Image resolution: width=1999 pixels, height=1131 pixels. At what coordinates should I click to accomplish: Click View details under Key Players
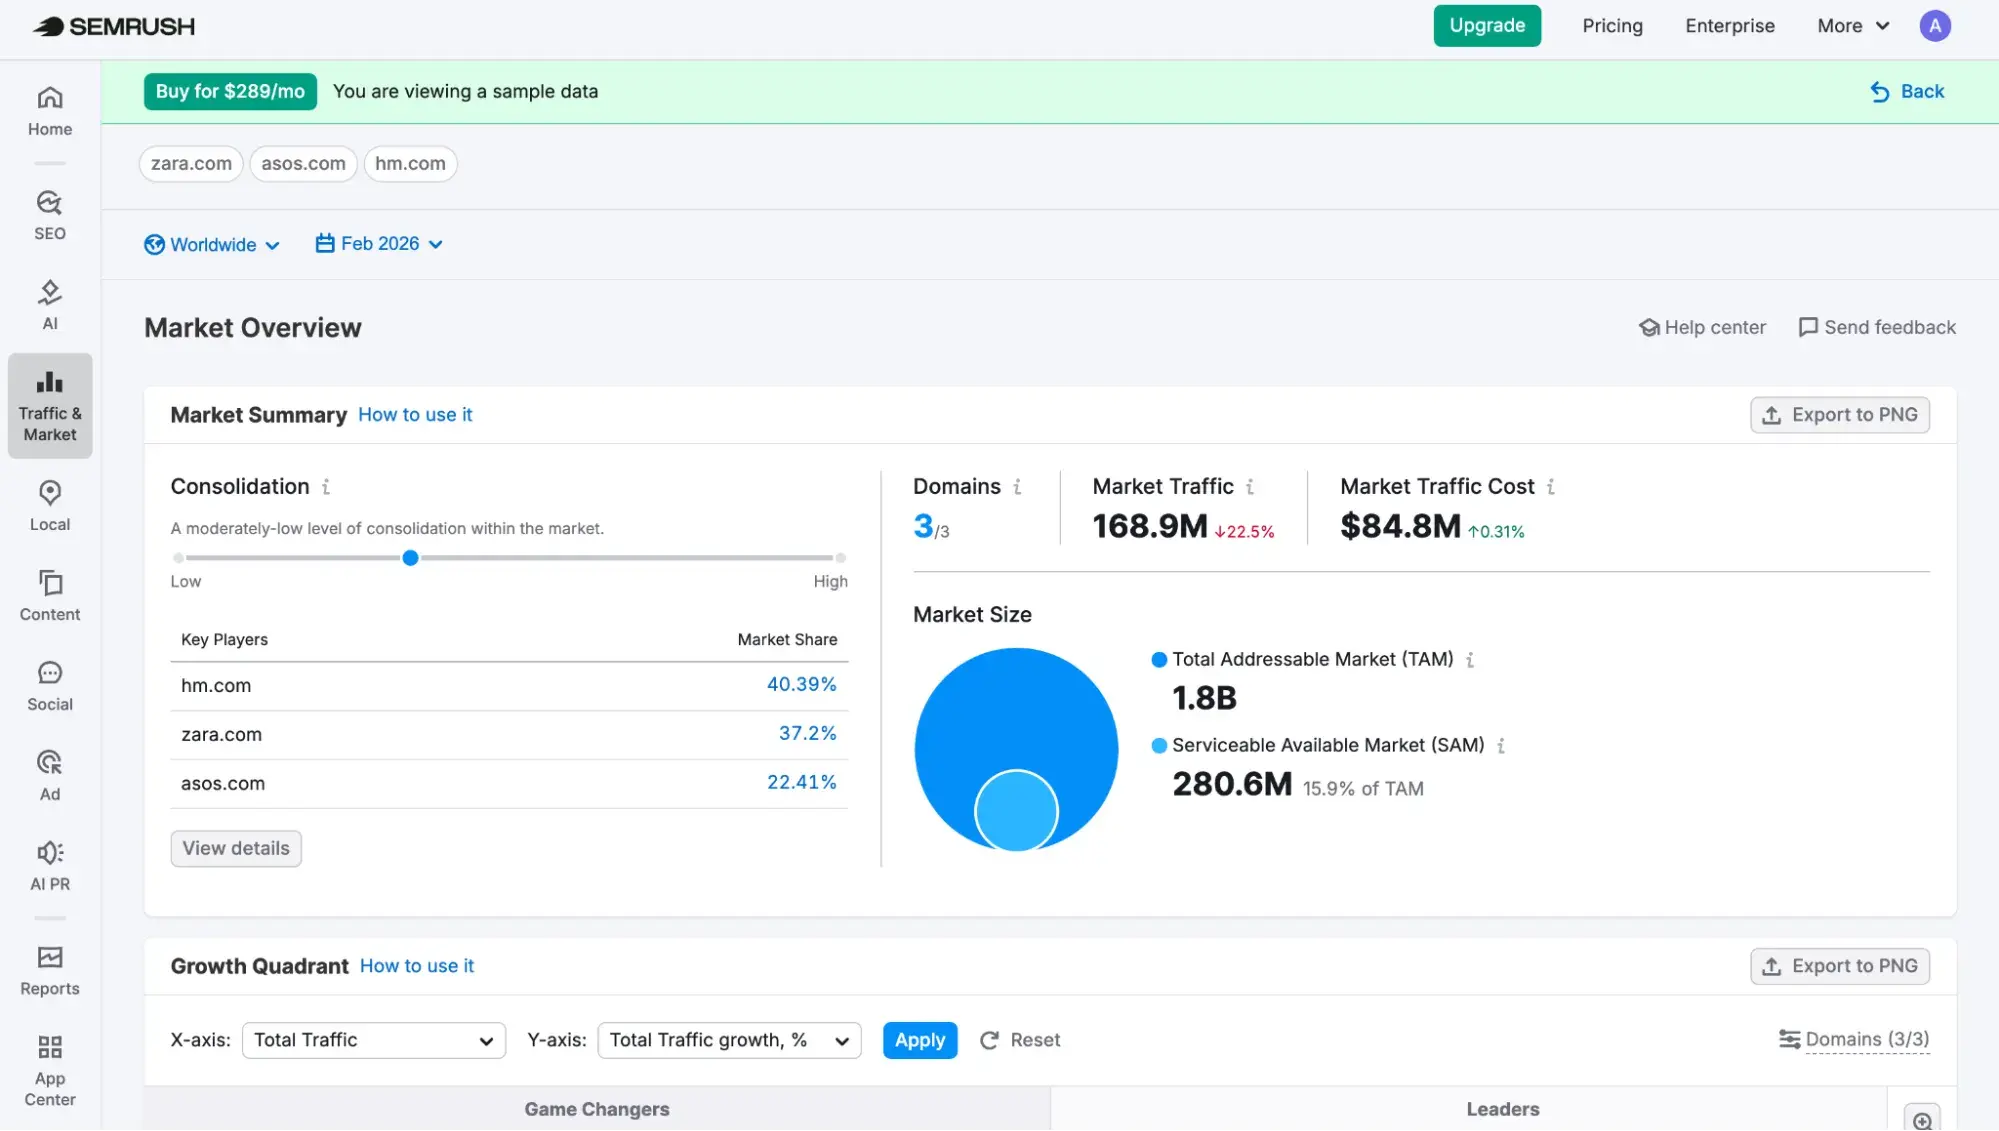click(235, 848)
